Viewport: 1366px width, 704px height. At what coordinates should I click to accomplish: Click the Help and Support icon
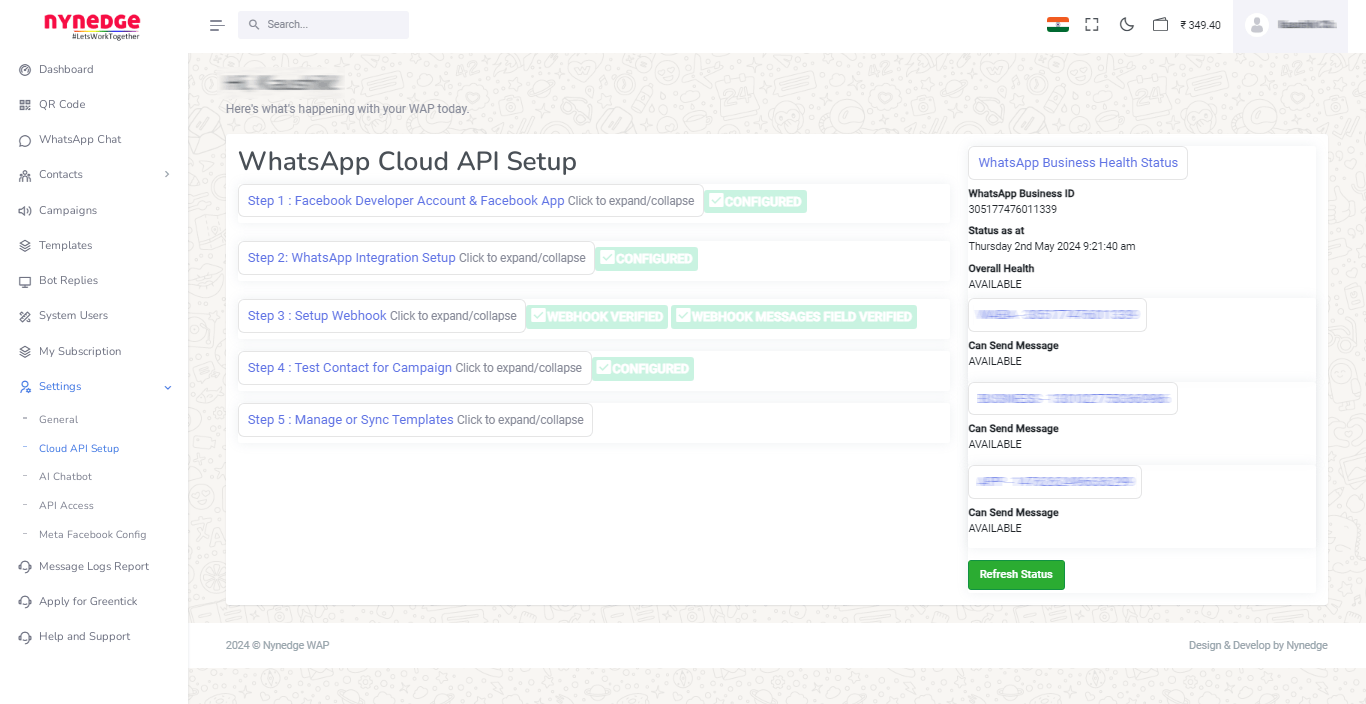pyautogui.click(x=25, y=637)
